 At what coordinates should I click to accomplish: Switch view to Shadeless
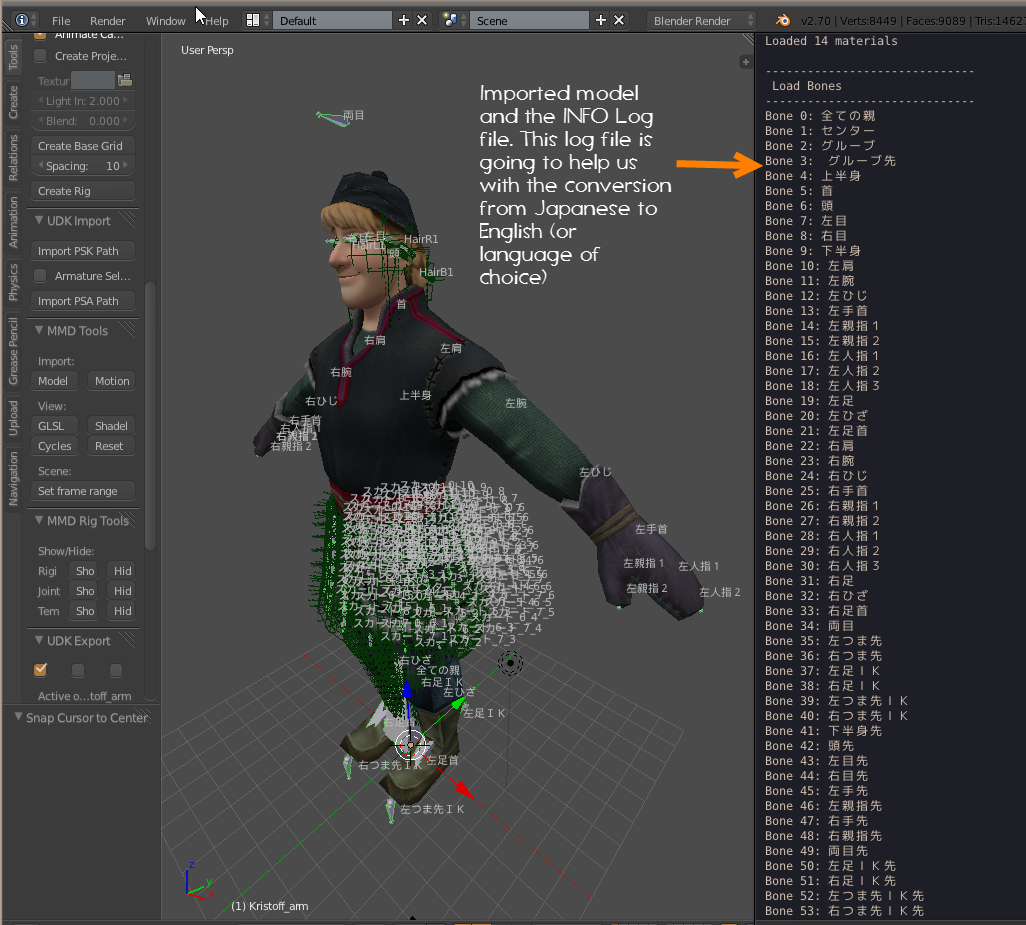111,426
